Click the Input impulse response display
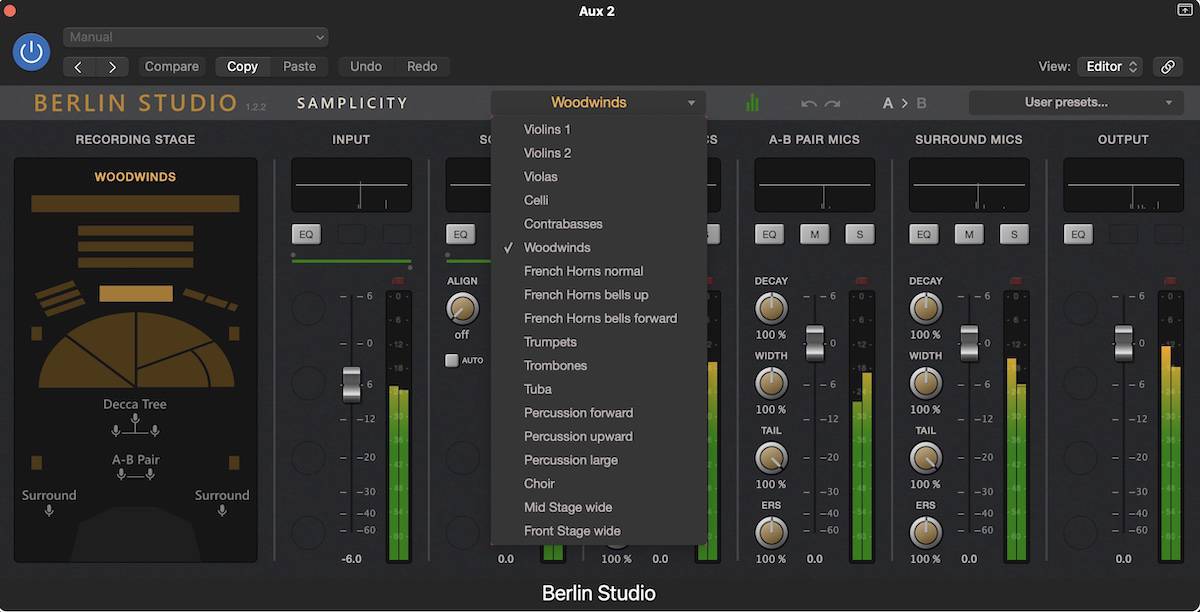Image resolution: width=1200 pixels, height=612 pixels. (351, 185)
